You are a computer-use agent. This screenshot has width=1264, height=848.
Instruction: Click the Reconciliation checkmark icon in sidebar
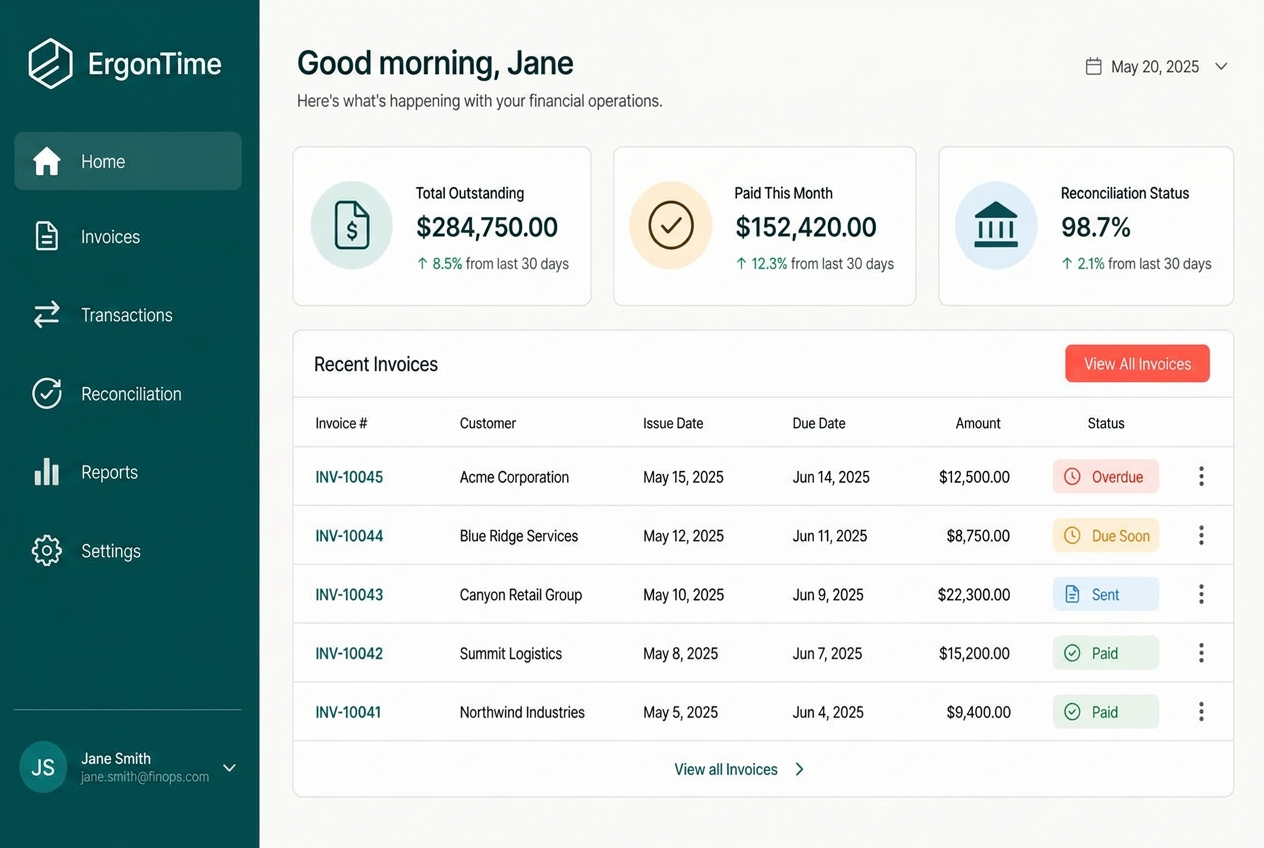(x=47, y=393)
